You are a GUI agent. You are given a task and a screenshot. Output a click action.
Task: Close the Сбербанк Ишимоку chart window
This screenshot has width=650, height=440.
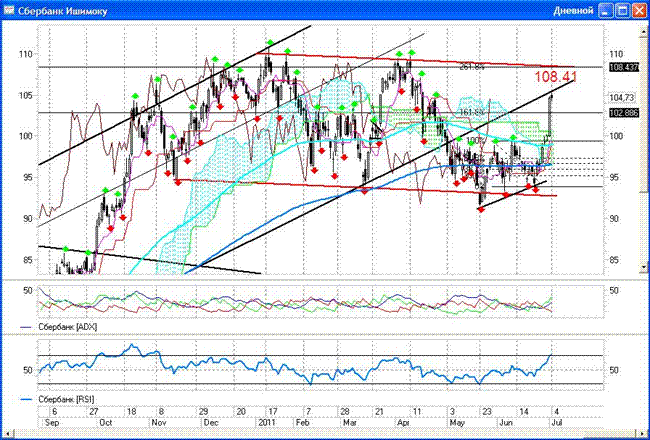(x=639, y=11)
